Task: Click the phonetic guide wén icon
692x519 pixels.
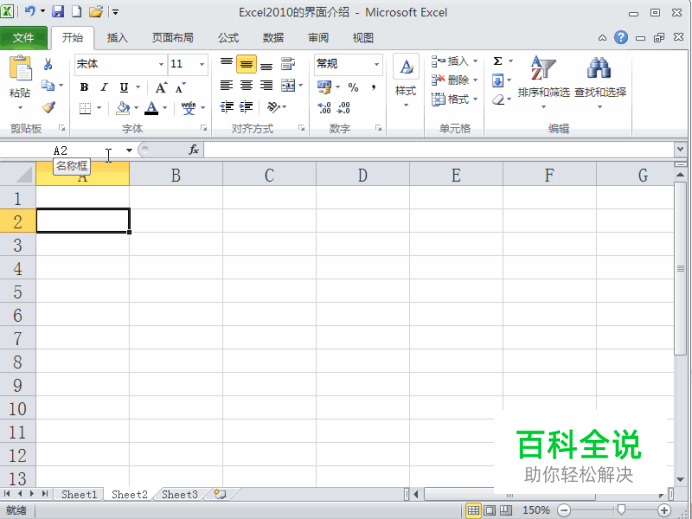Action: [188, 108]
